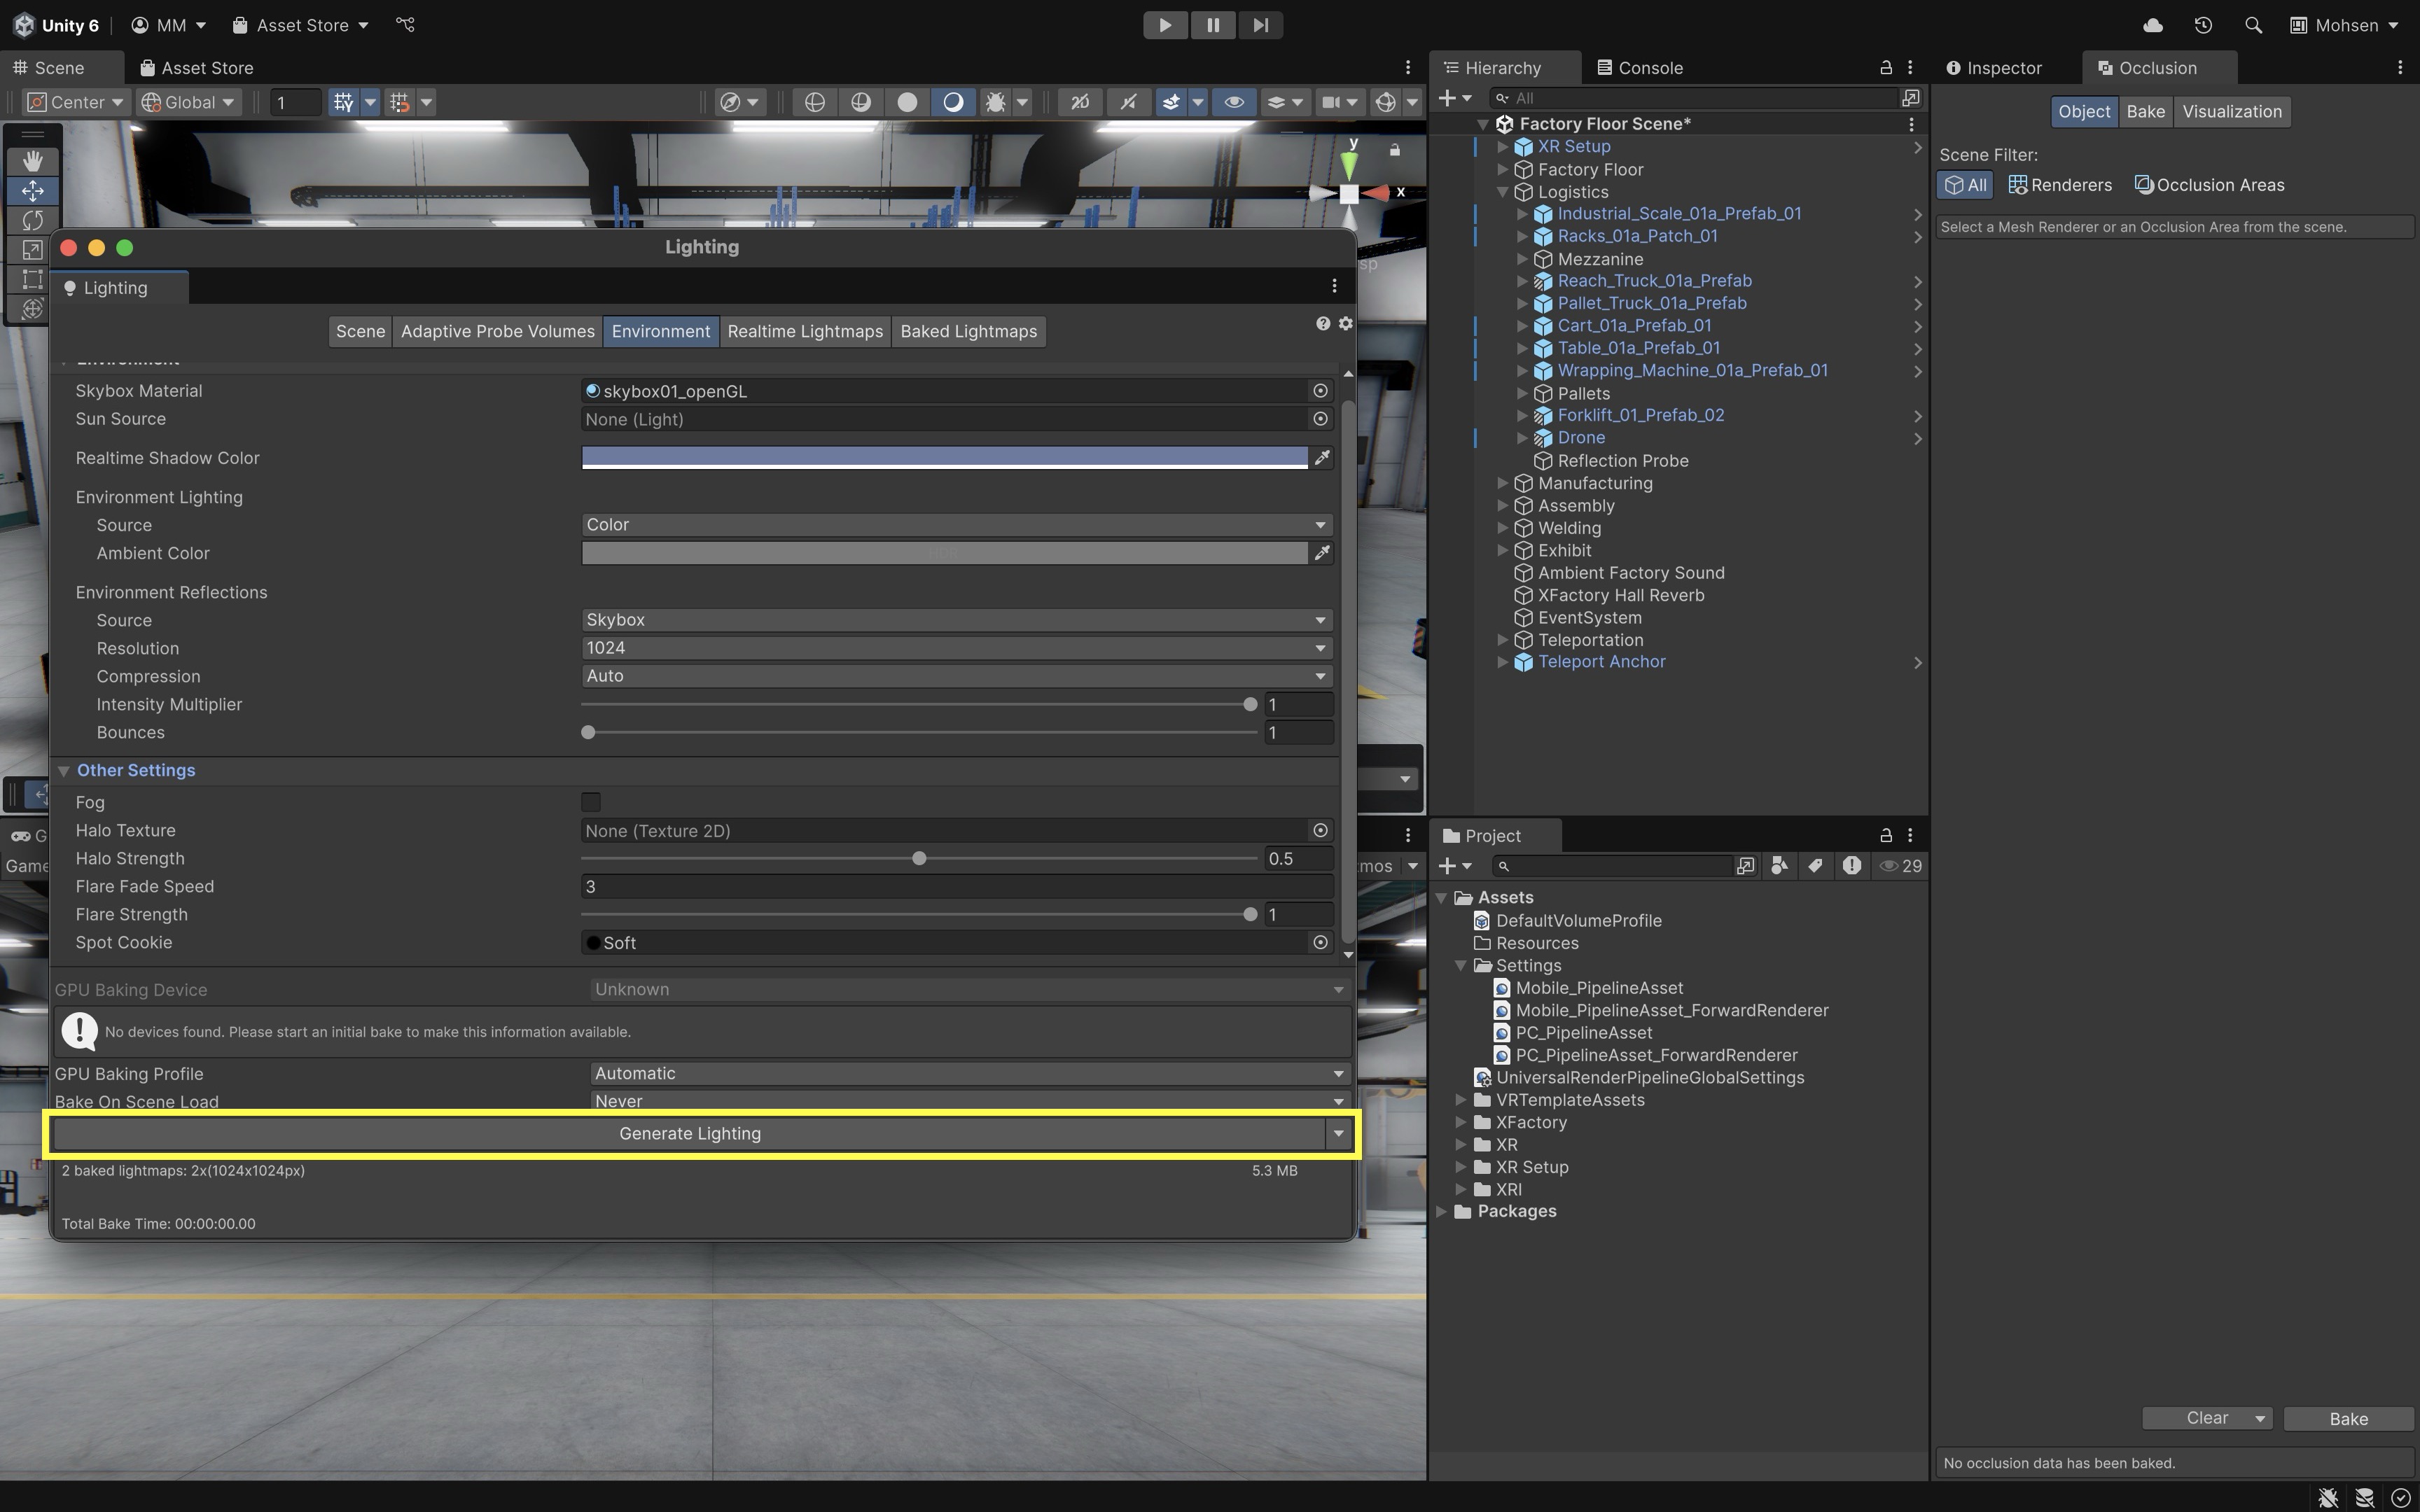Viewport: 2420px width, 1512px height.
Task: Click the Generate Lighting button
Action: coord(689,1133)
